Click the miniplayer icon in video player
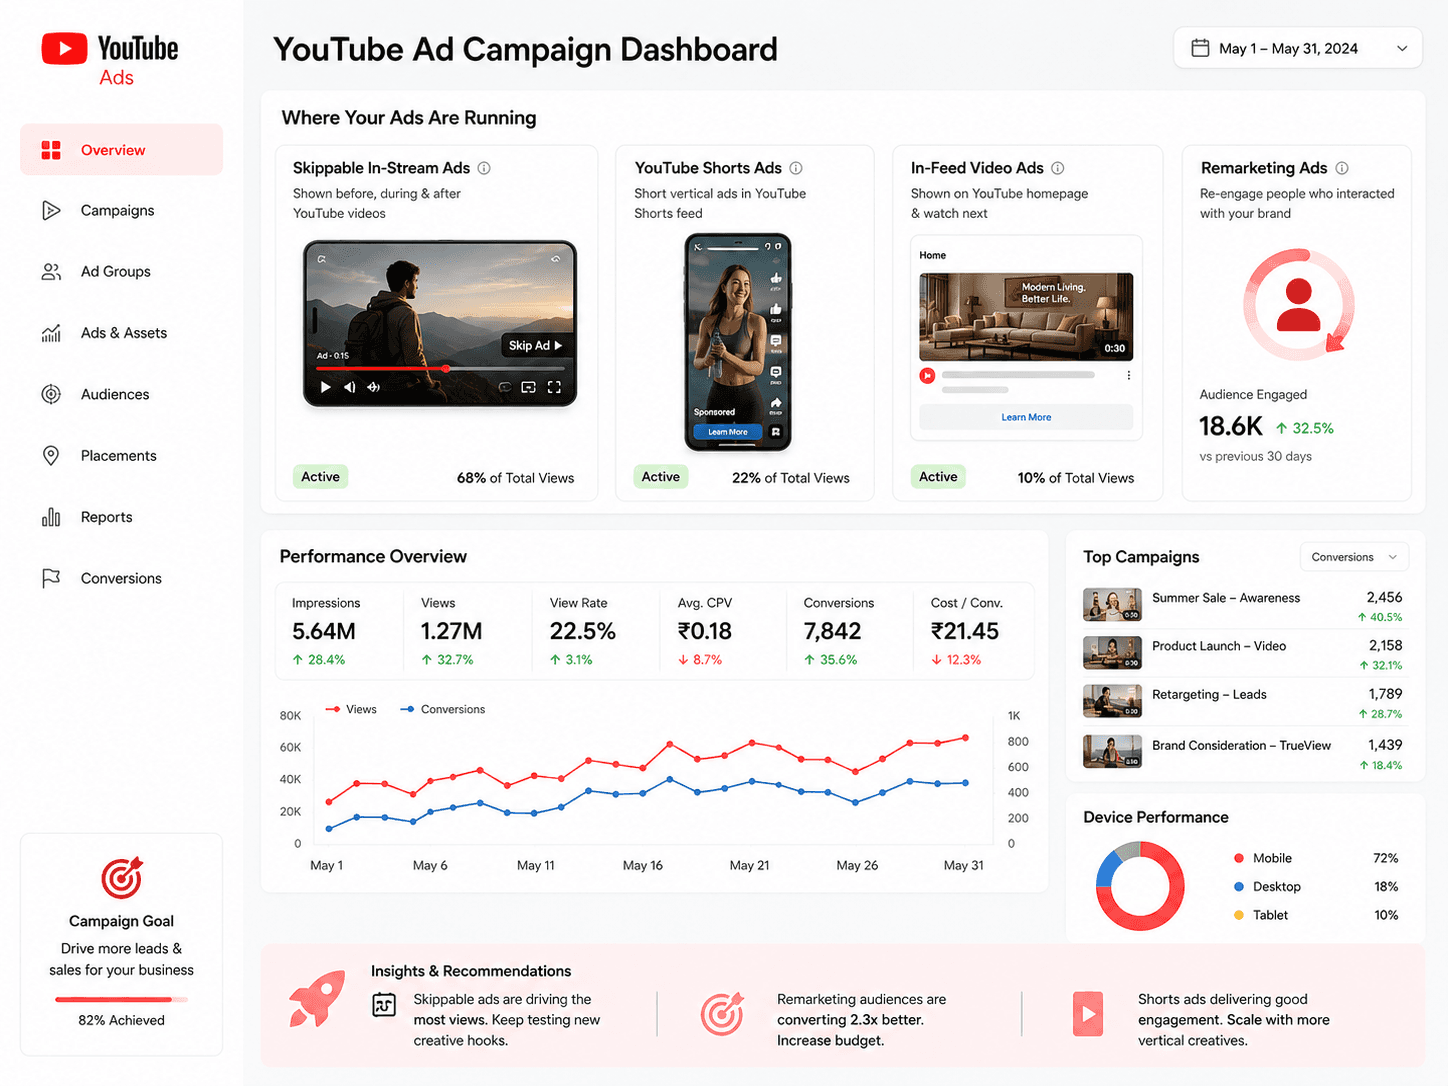 click(528, 387)
